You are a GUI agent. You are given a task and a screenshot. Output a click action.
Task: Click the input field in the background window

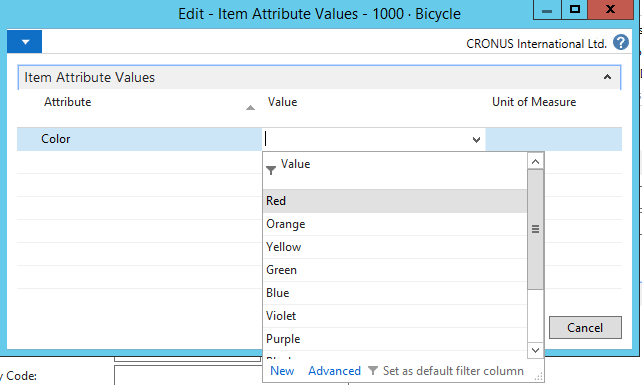tap(188, 375)
